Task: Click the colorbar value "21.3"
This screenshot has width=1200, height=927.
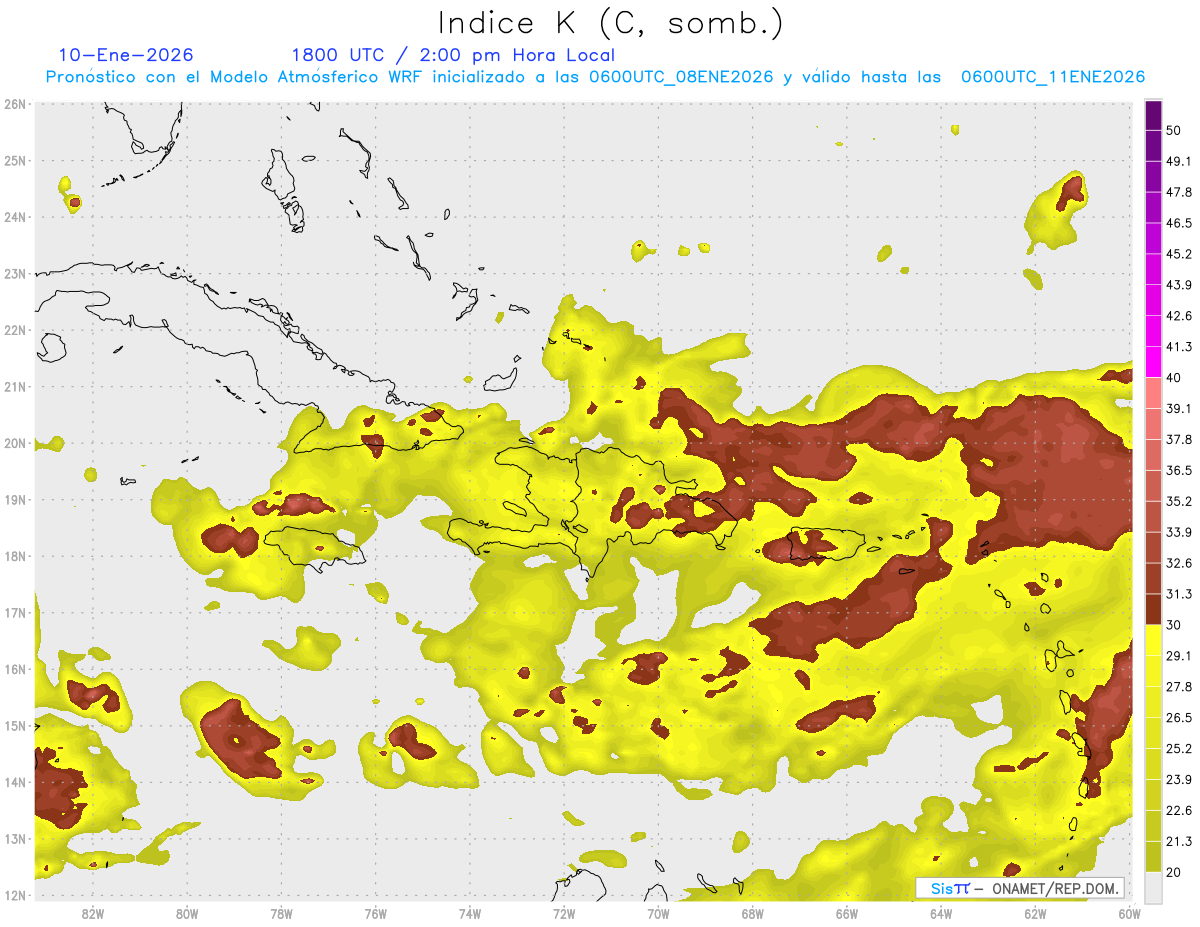Action: point(1178,841)
